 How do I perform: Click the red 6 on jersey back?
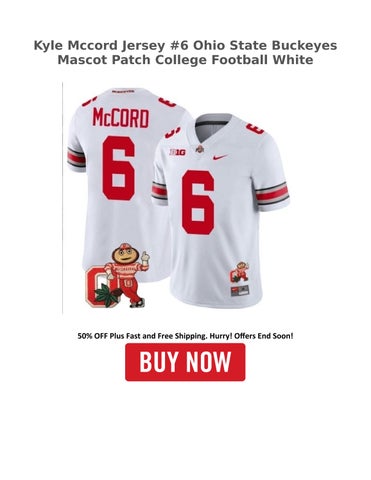(x=118, y=168)
